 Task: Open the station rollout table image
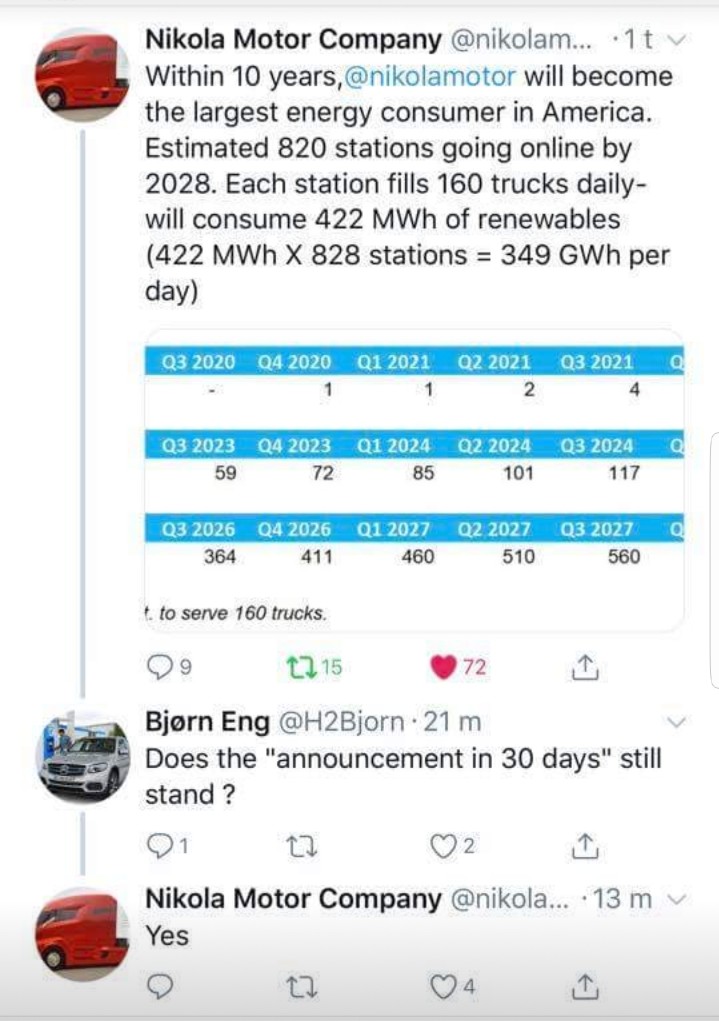(x=415, y=480)
